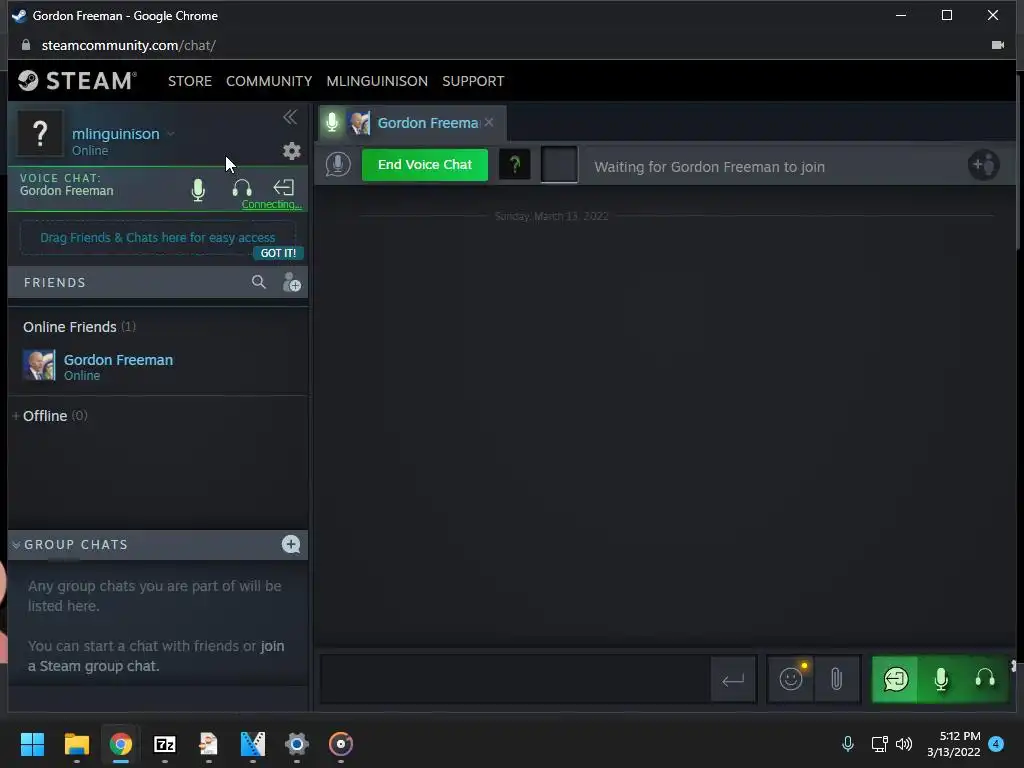
Task: Click the camera indicator in Chrome address bar
Action: pyautogui.click(x=997, y=45)
